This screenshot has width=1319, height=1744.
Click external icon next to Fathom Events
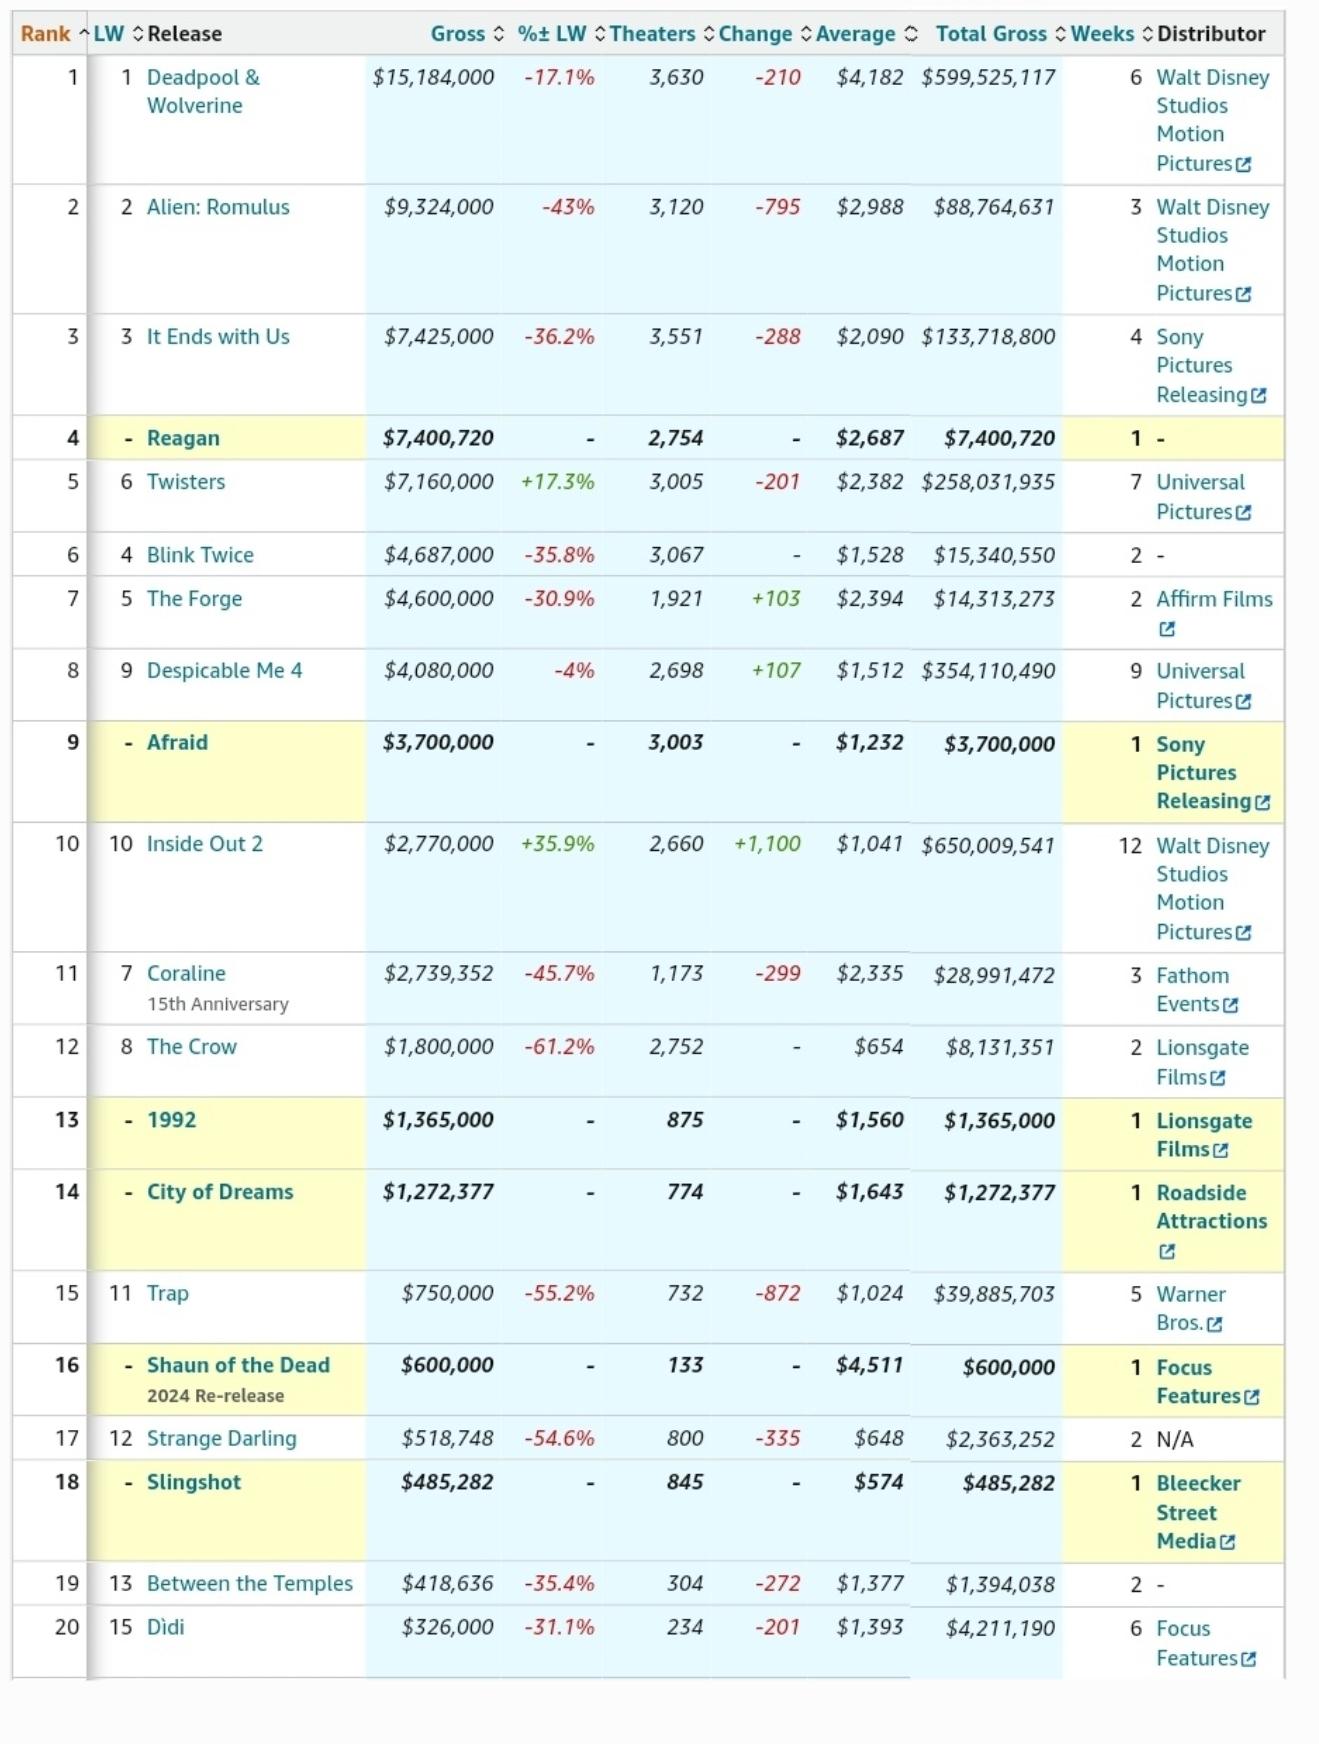coord(1230,1006)
